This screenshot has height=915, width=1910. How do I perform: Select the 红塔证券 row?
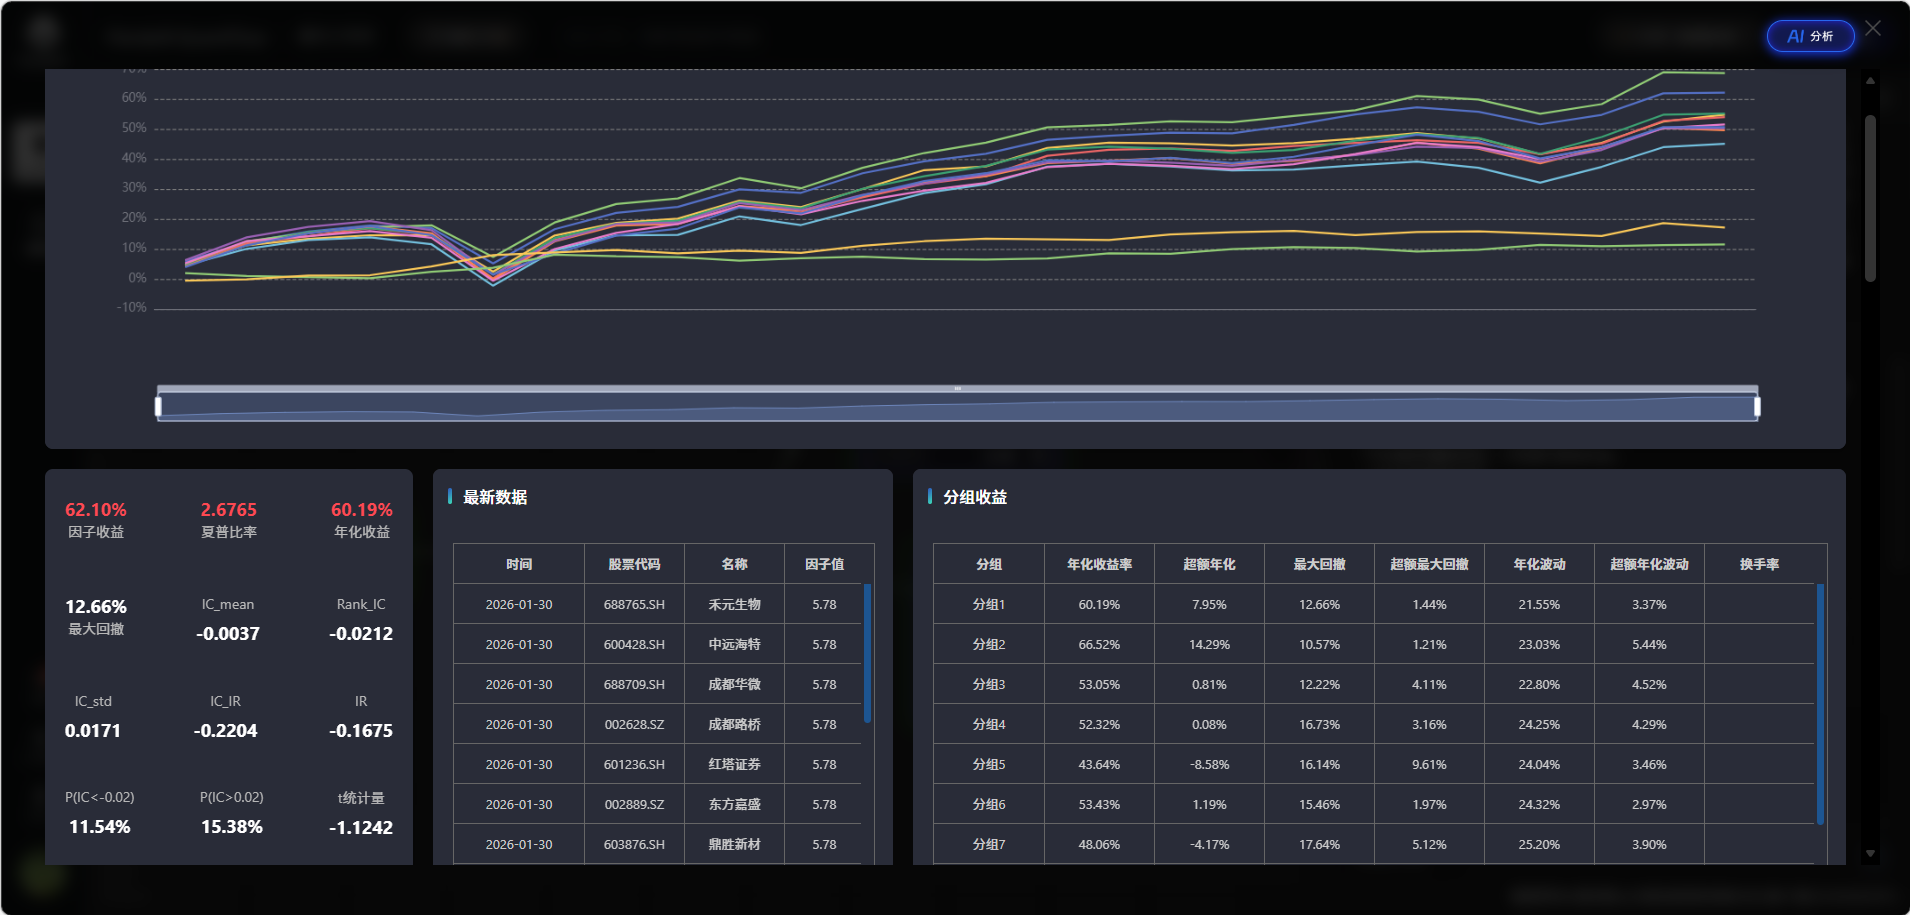point(734,764)
